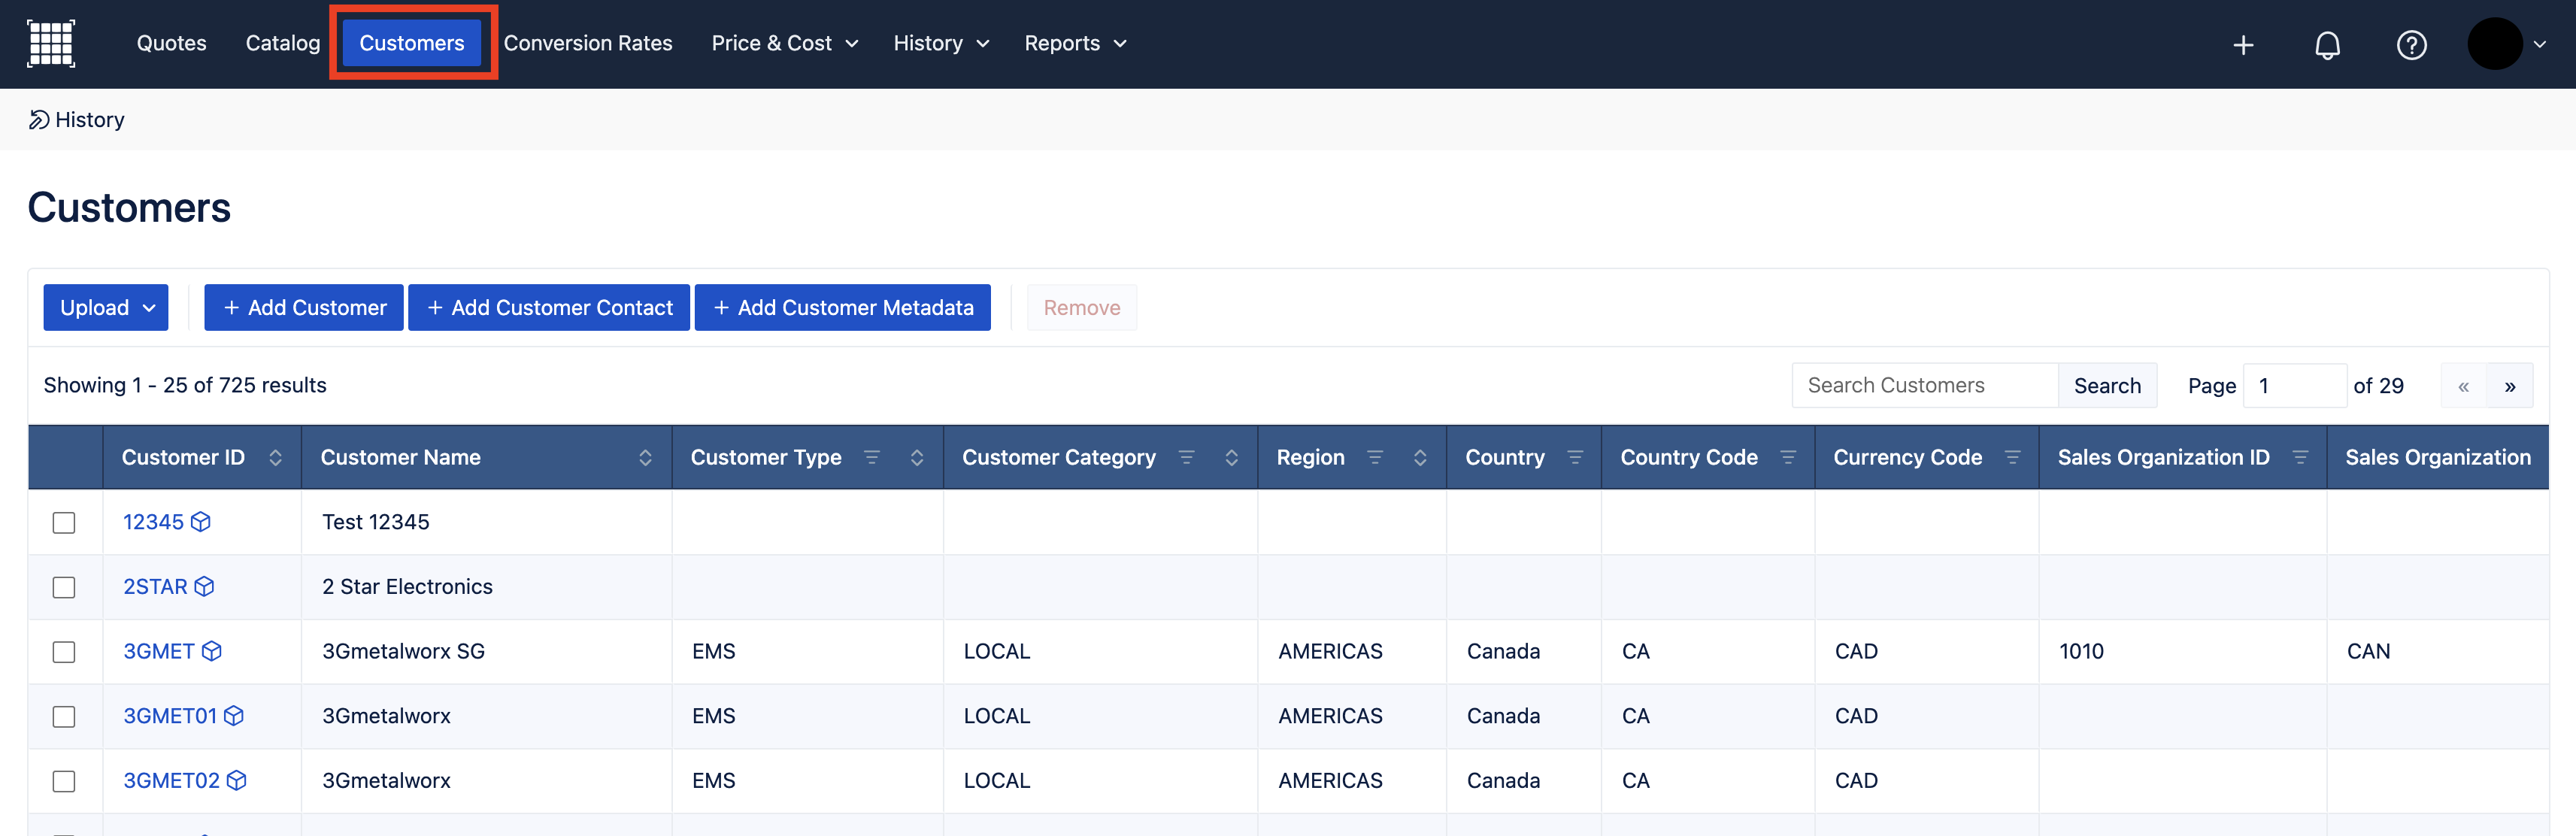Focus the Search Customers input field
This screenshot has height=836, width=2576.
1925,386
